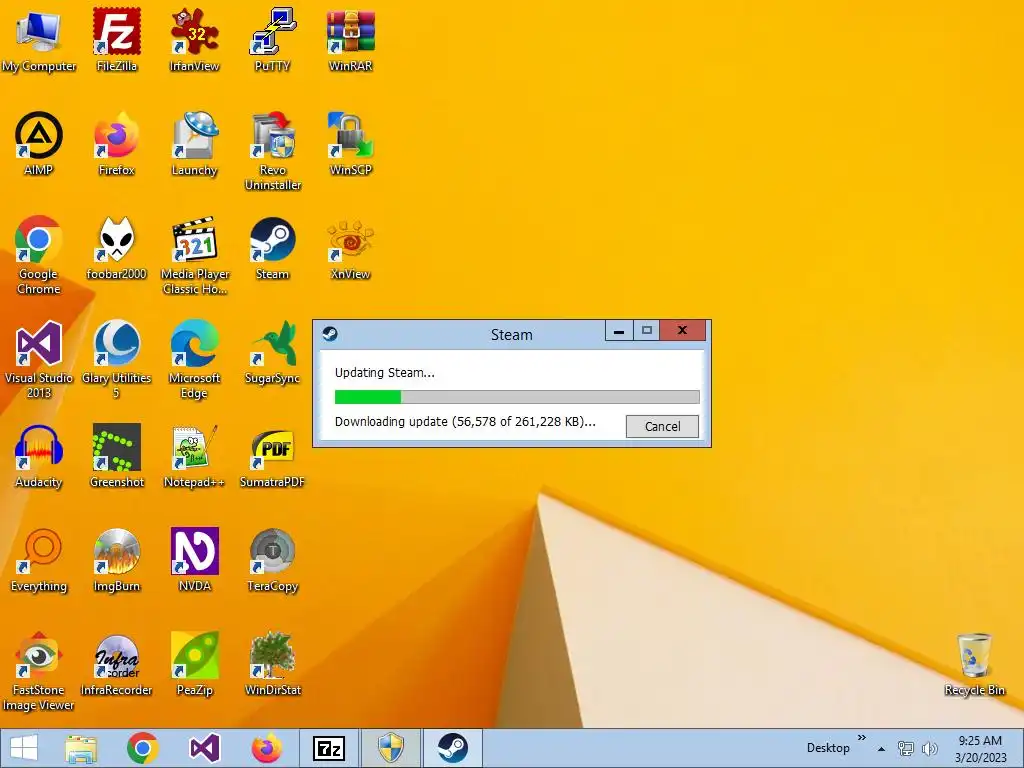This screenshot has width=1024, height=768.
Task: Select the PeaZip desktop shortcut
Action: point(194,664)
